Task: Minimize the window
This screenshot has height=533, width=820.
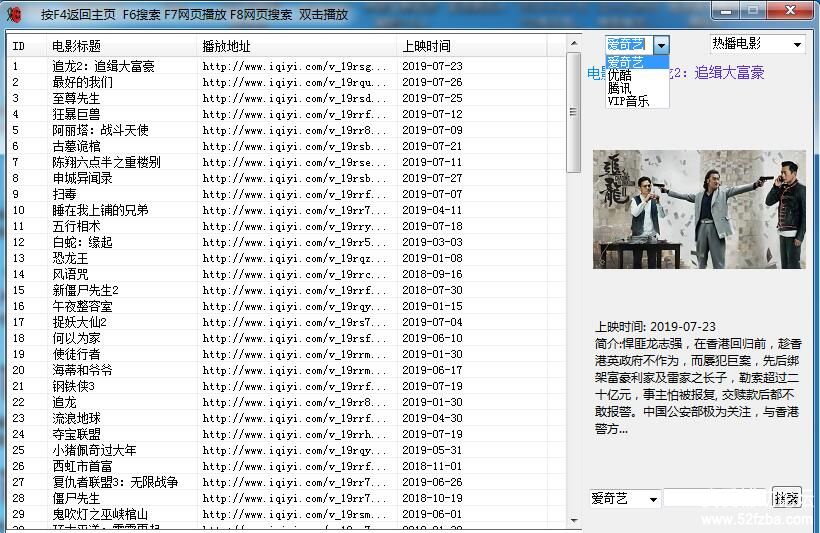Action: pyautogui.click(x=726, y=10)
